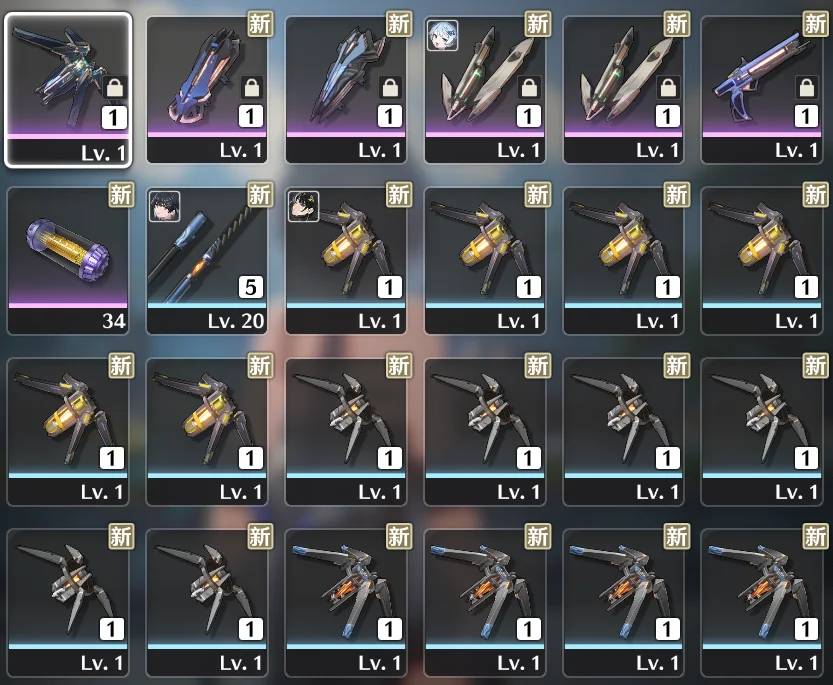Select the highlighted weapon with white border
The width and height of the screenshot is (833, 685).
coord(68,90)
